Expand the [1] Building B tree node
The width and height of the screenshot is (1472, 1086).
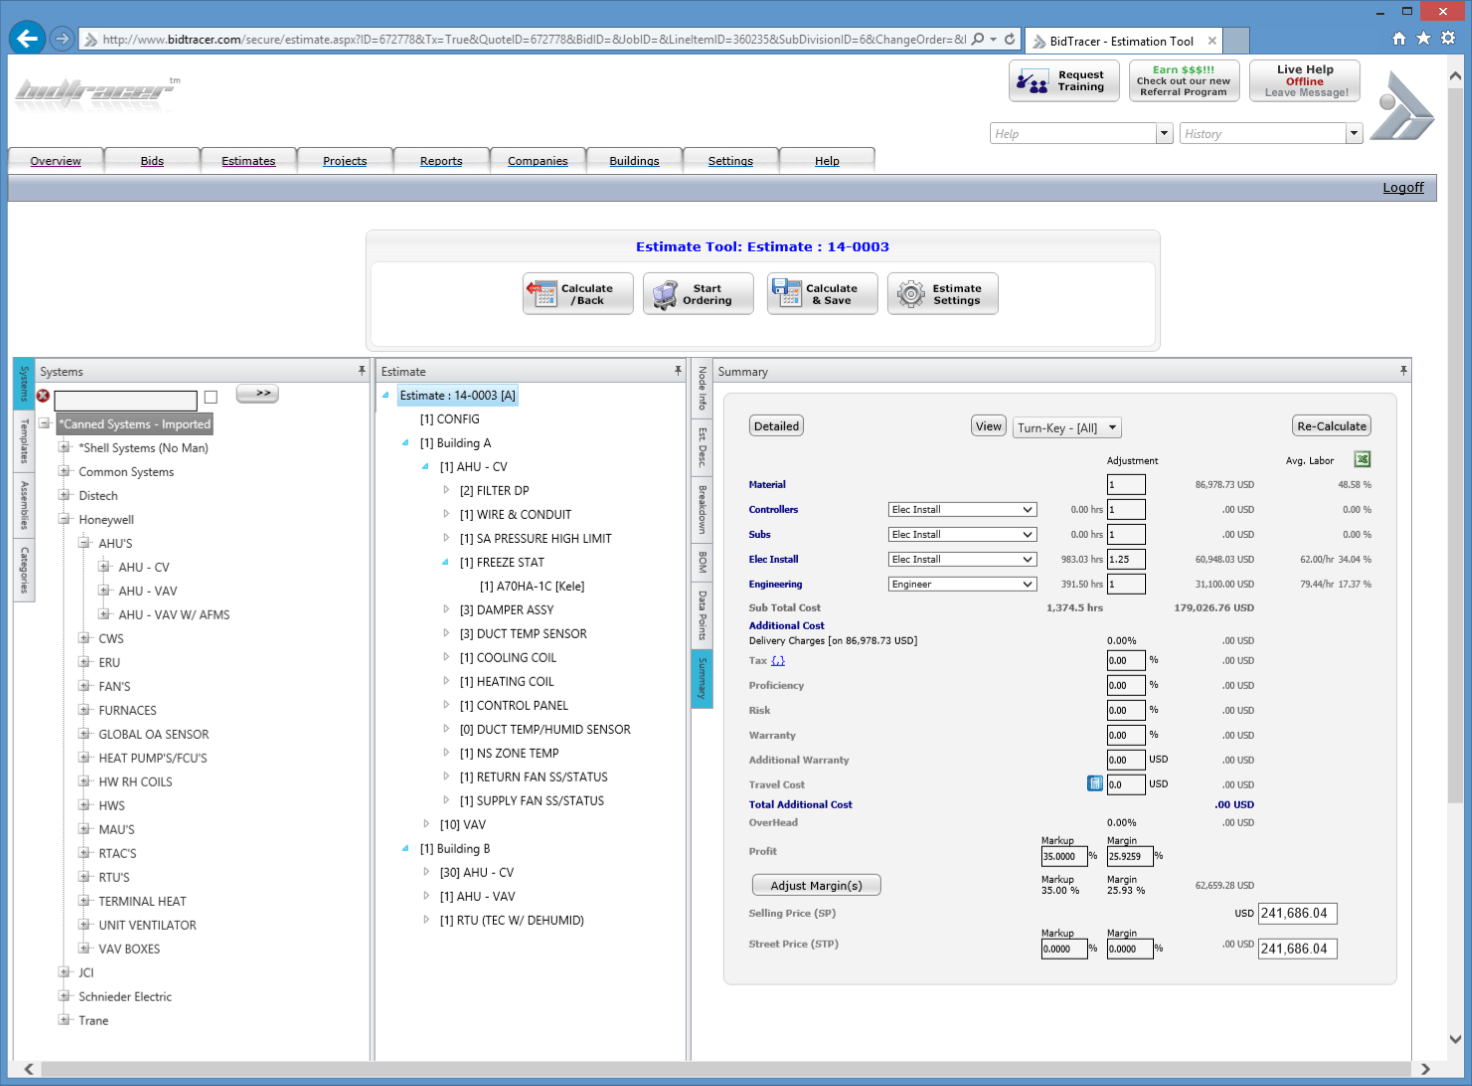tap(406, 848)
